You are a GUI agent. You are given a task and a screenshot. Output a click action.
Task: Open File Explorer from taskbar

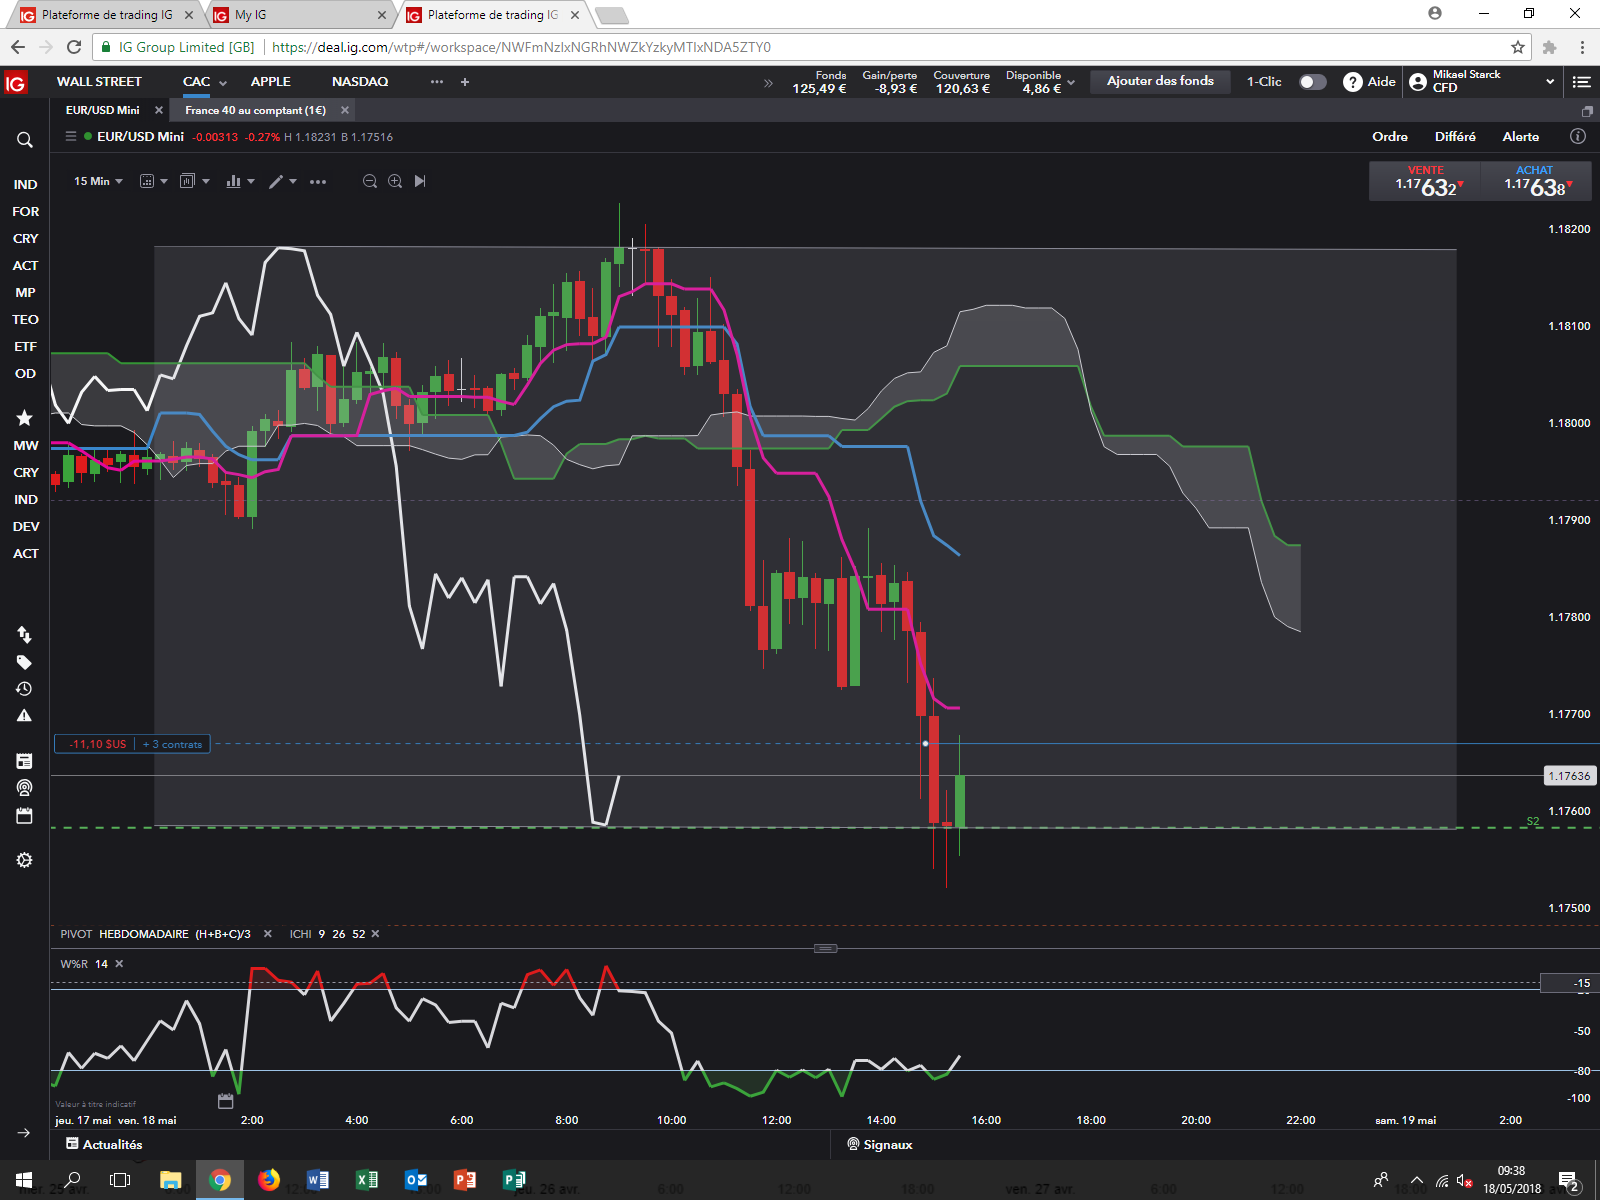[x=170, y=1180]
